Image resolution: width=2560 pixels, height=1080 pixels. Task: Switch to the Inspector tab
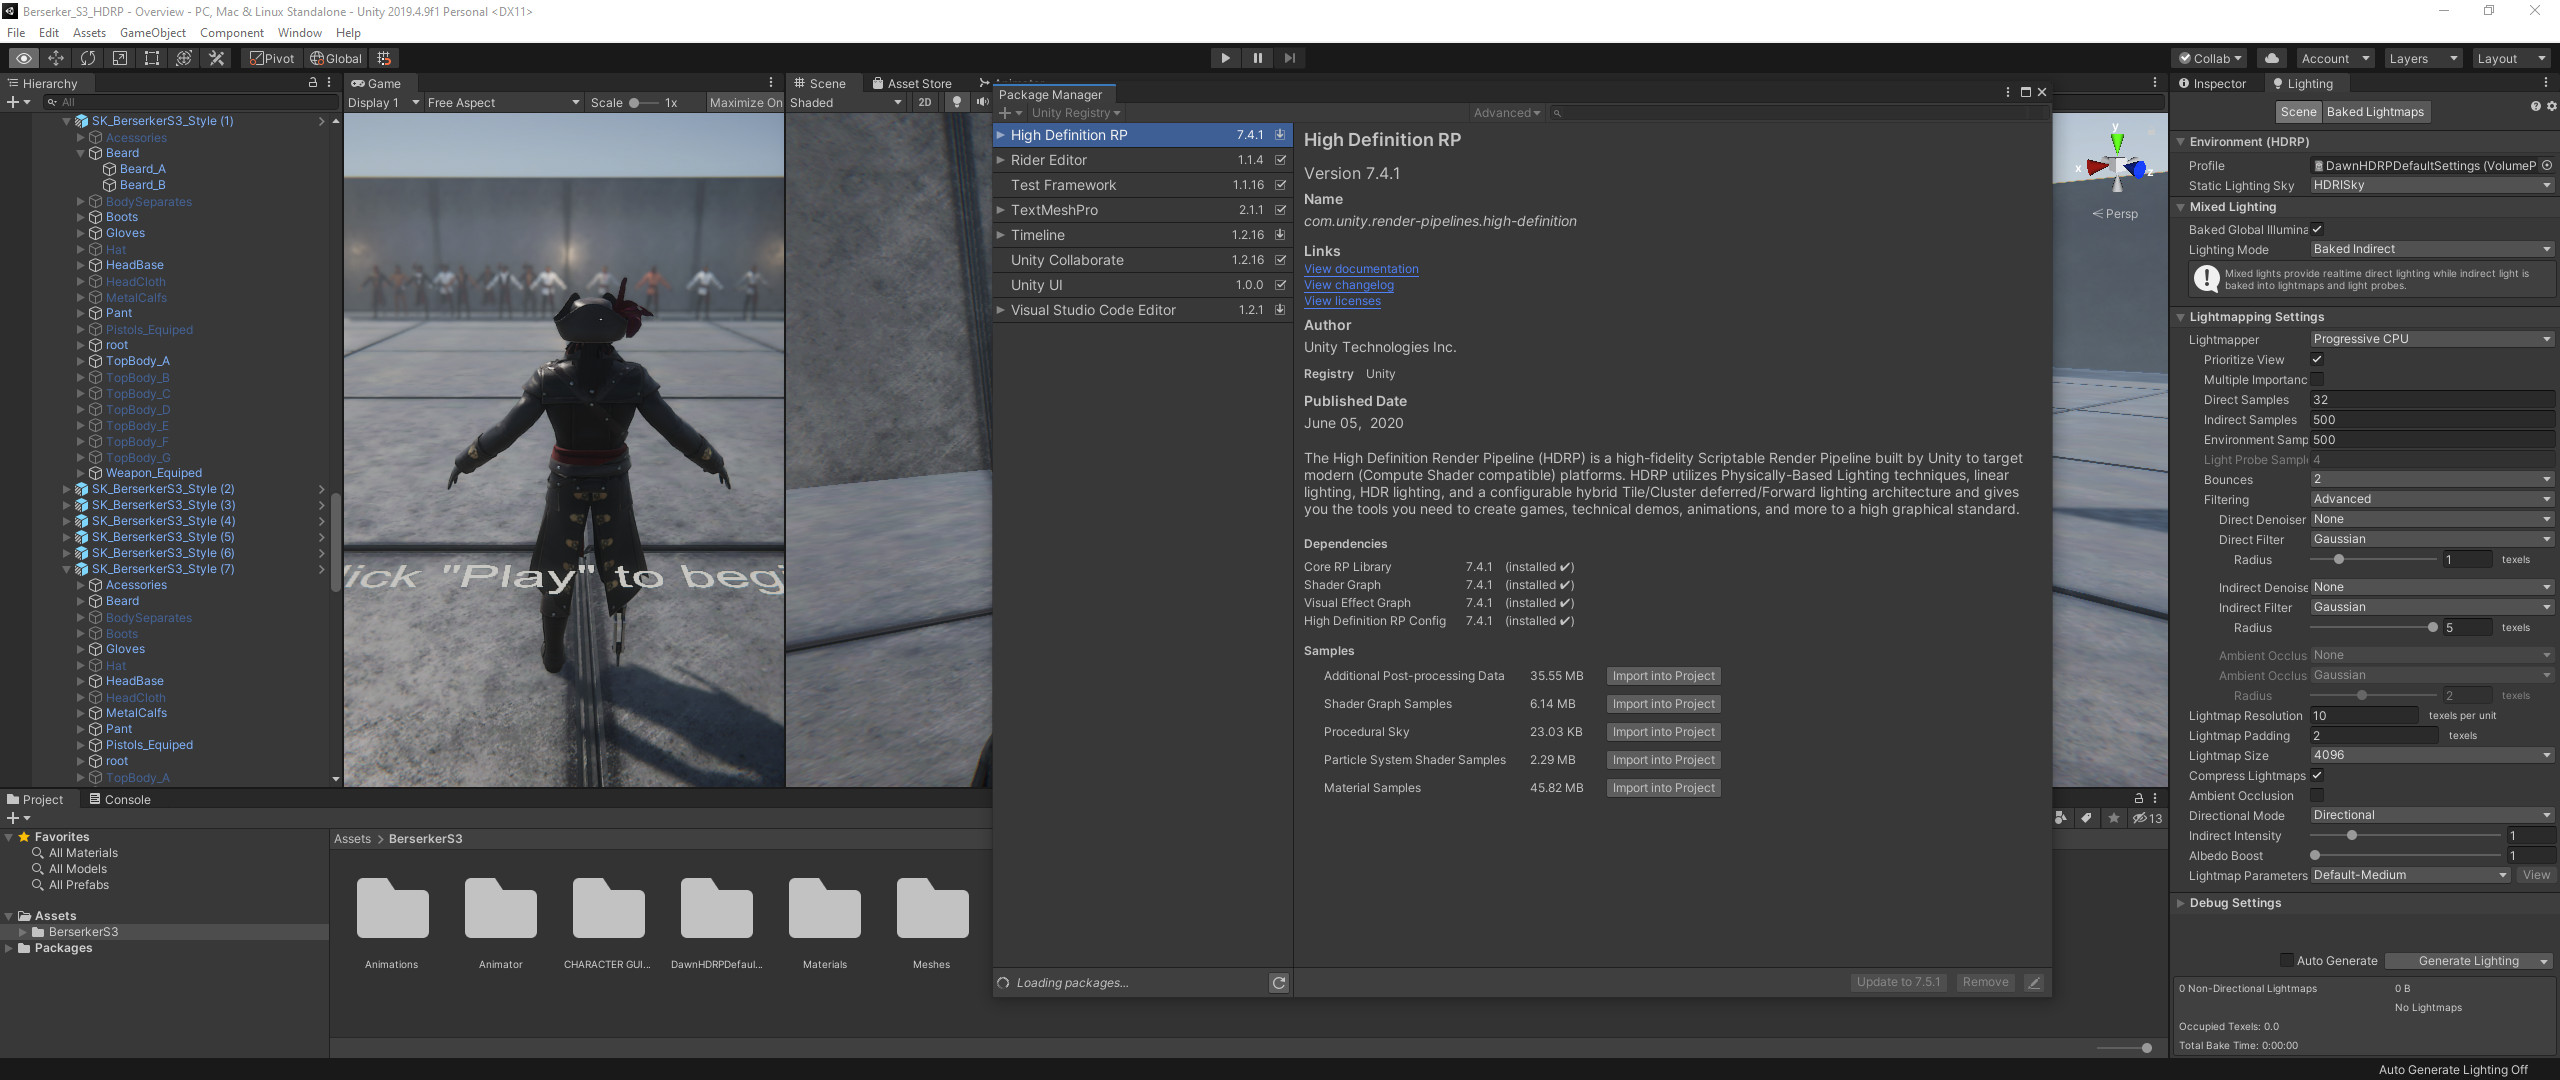pyautogui.click(x=2212, y=83)
